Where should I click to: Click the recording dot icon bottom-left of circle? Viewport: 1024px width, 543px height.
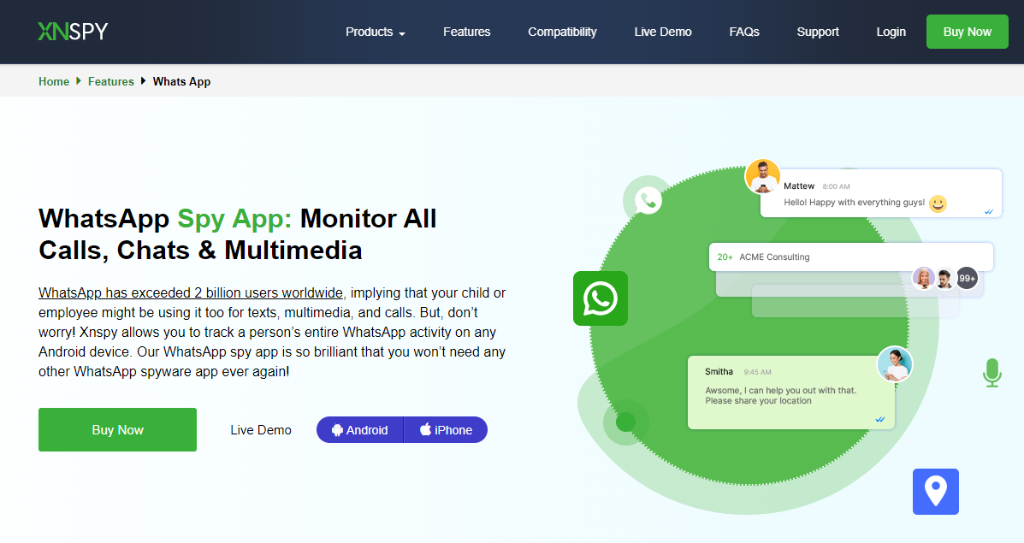626,422
